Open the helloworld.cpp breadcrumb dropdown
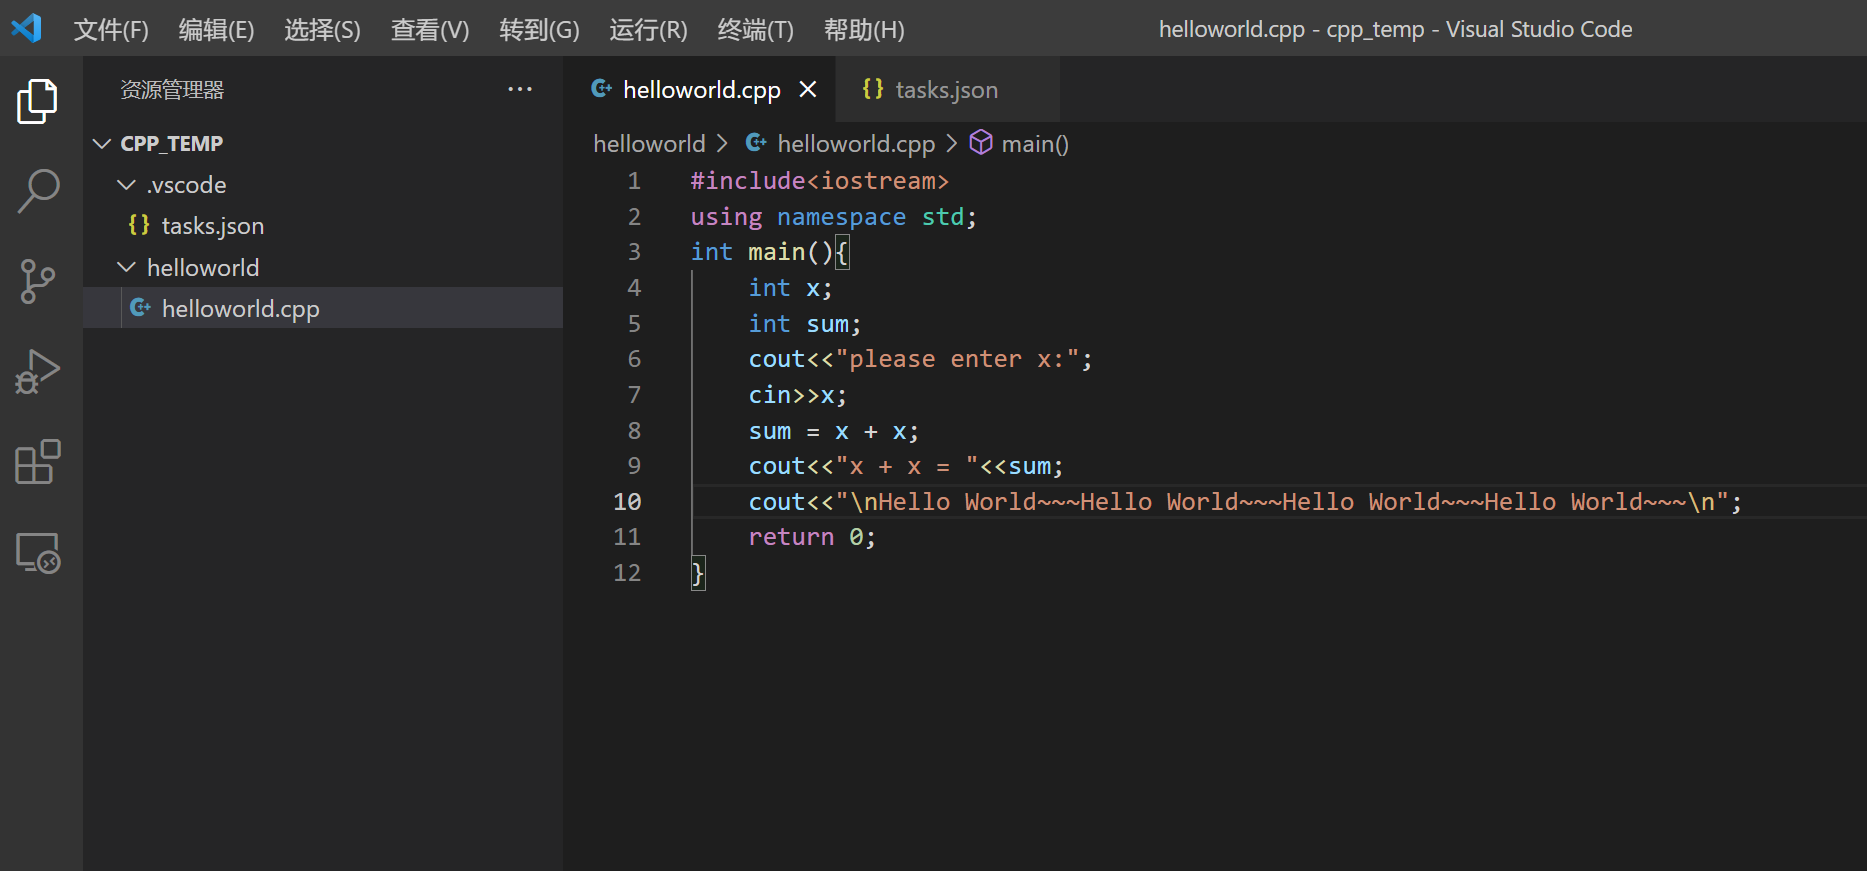The height and width of the screenshot is (871, 1867). coord(856,143)
